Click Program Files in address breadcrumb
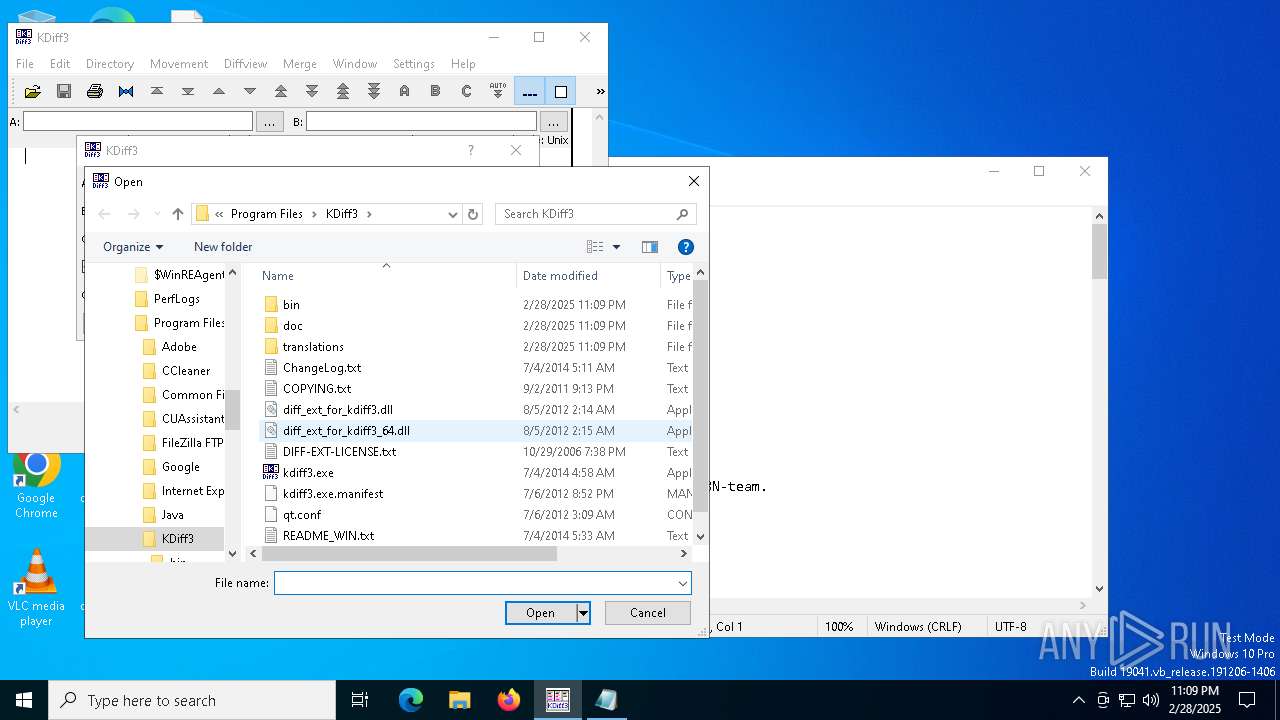The image size is (1280, 720). coord(266,214)
